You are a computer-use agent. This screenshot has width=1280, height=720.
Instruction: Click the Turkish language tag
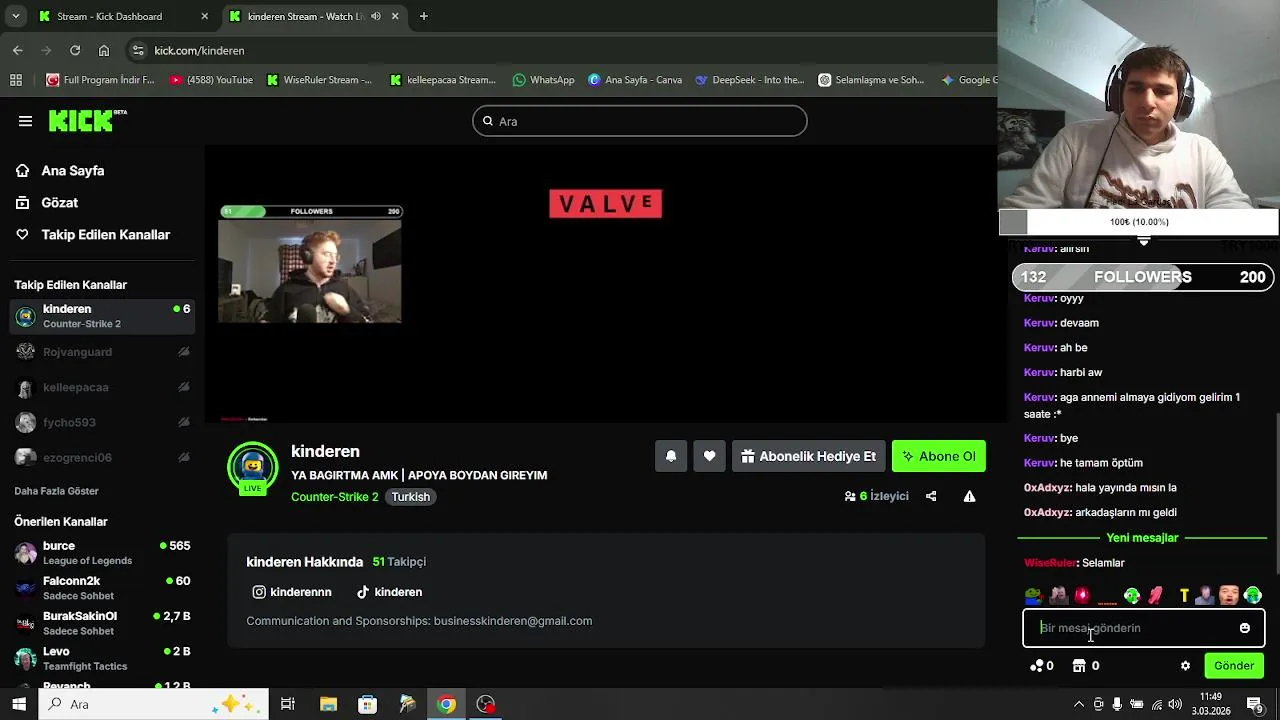coord(410,497)
